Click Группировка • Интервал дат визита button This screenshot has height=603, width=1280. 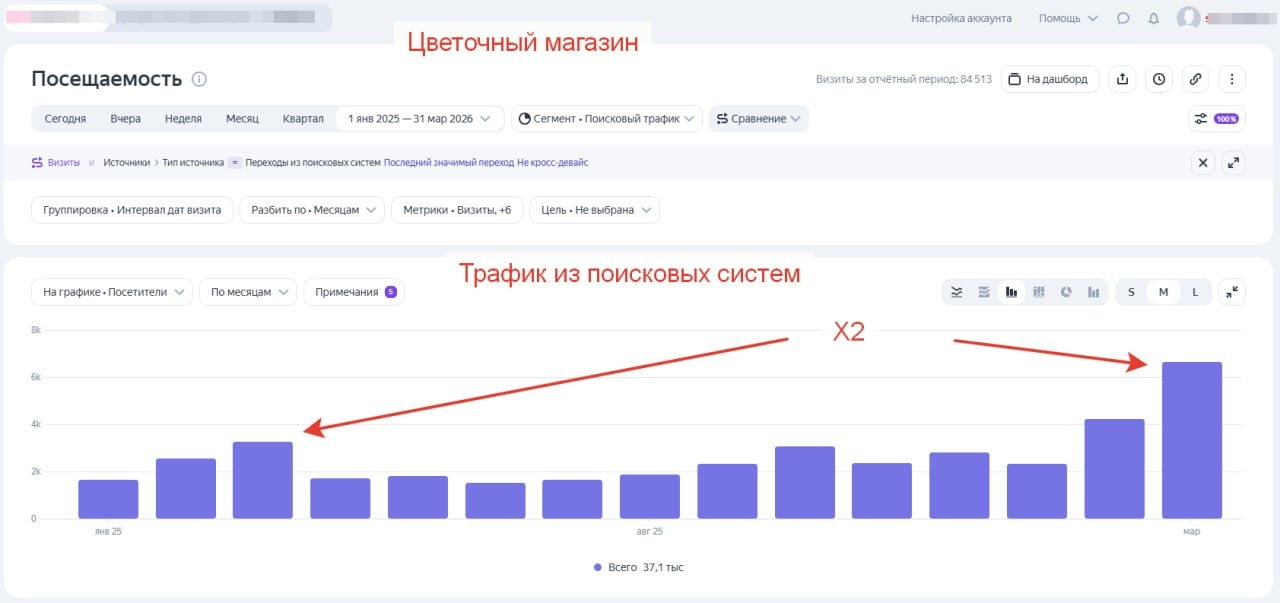[132, 210]
